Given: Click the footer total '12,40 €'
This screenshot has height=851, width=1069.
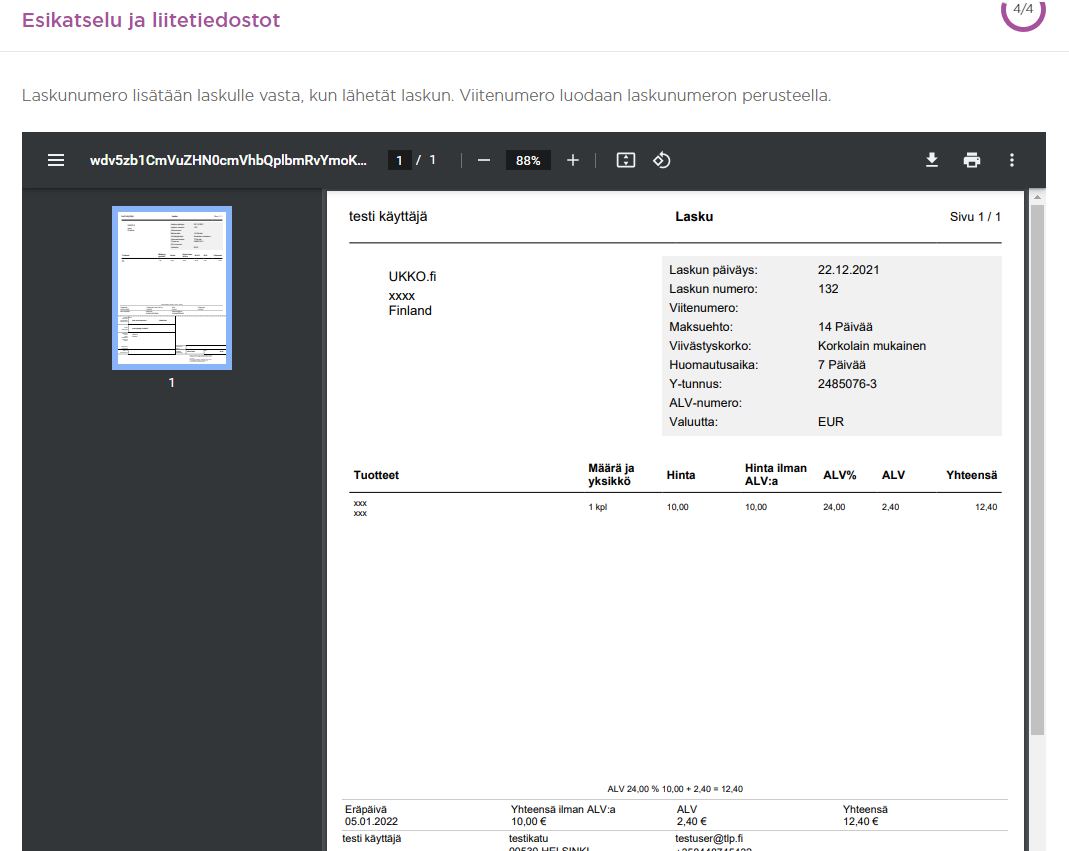Looking at the screenshot, I should click(860, 822).
